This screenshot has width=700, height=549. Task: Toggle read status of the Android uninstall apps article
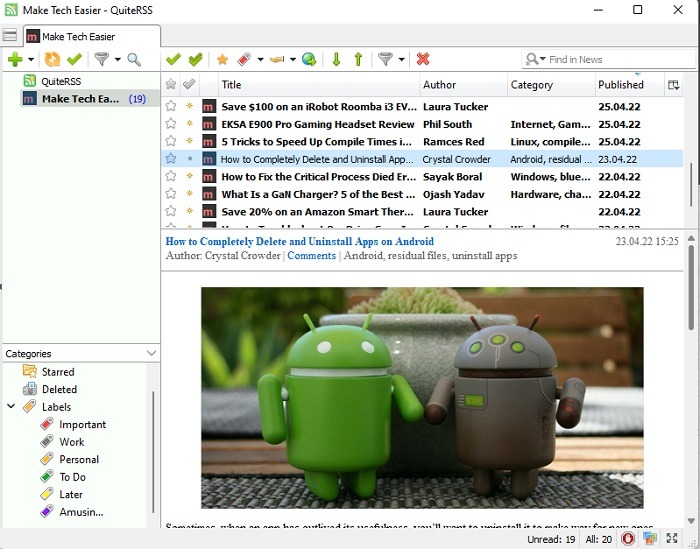coord(189,159)
